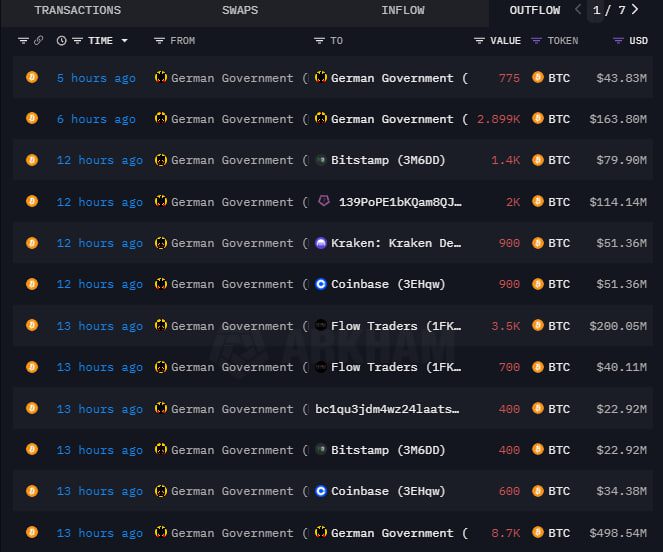Image resolution: width=663 pixels, height=552 pixels.
Task: Click BTC token icon in the 775 row
Action: pyautogui.click(x=538, y=77)
